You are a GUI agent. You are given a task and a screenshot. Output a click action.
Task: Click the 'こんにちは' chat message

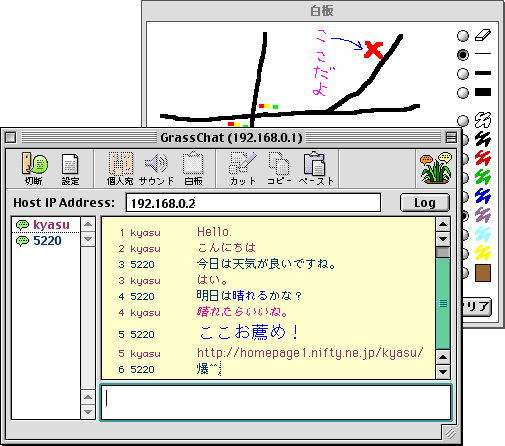pos(226,248)
